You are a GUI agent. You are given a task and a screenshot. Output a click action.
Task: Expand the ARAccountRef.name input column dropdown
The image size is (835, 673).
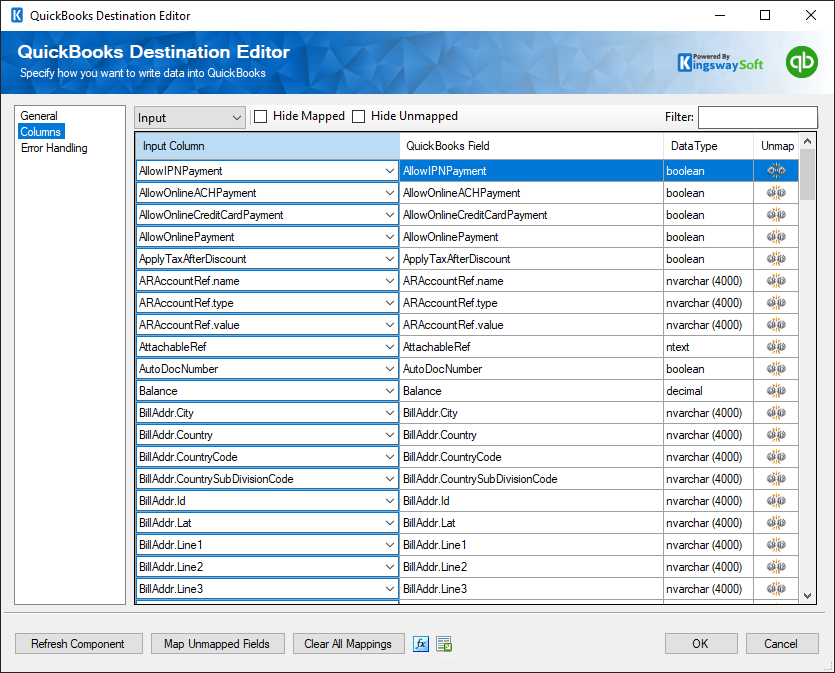click(390, 281)
